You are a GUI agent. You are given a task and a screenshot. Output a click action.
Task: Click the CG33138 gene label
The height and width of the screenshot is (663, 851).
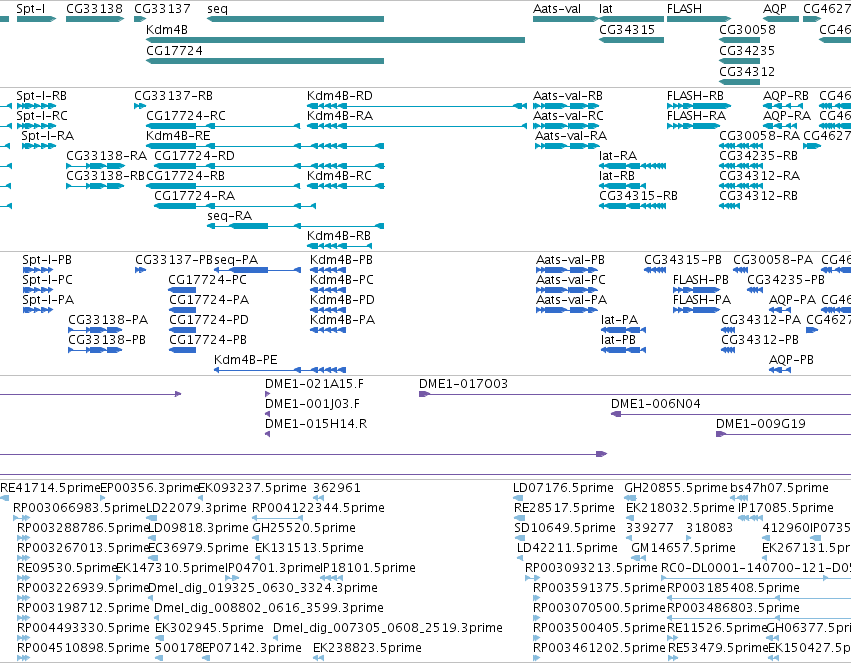(x=94, y=9)
